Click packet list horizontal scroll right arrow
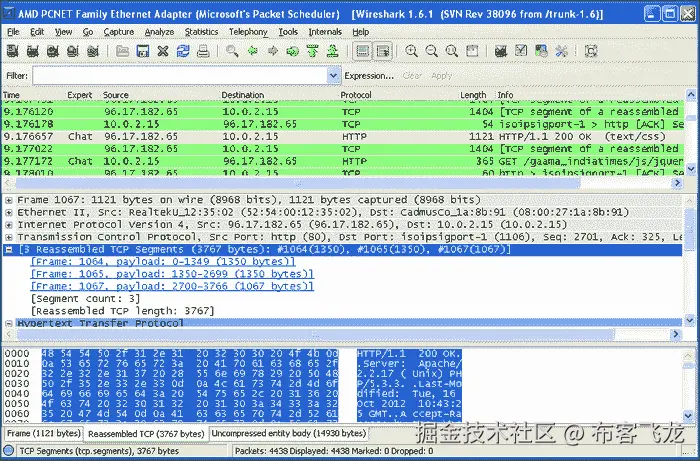 (x=678, y=183)
